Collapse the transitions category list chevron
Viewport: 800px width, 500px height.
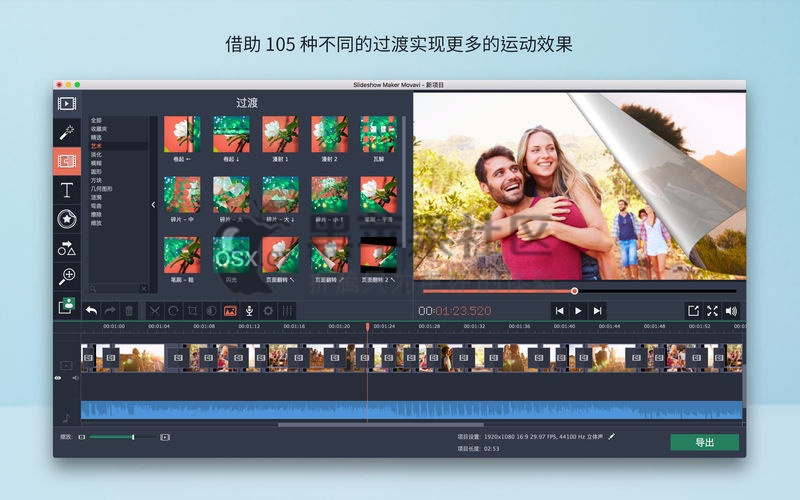point(153,205)
